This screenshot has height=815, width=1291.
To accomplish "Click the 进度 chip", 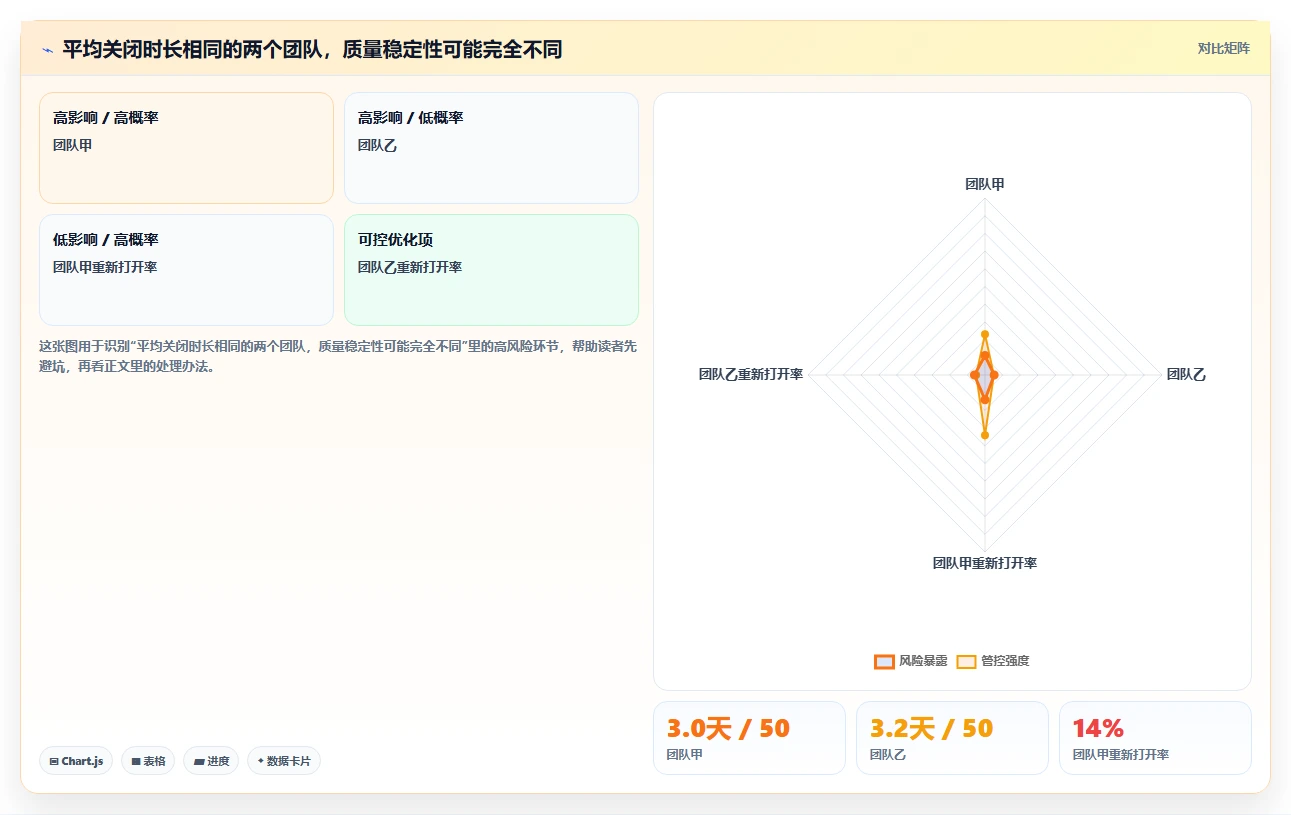I will click(211, 761).
